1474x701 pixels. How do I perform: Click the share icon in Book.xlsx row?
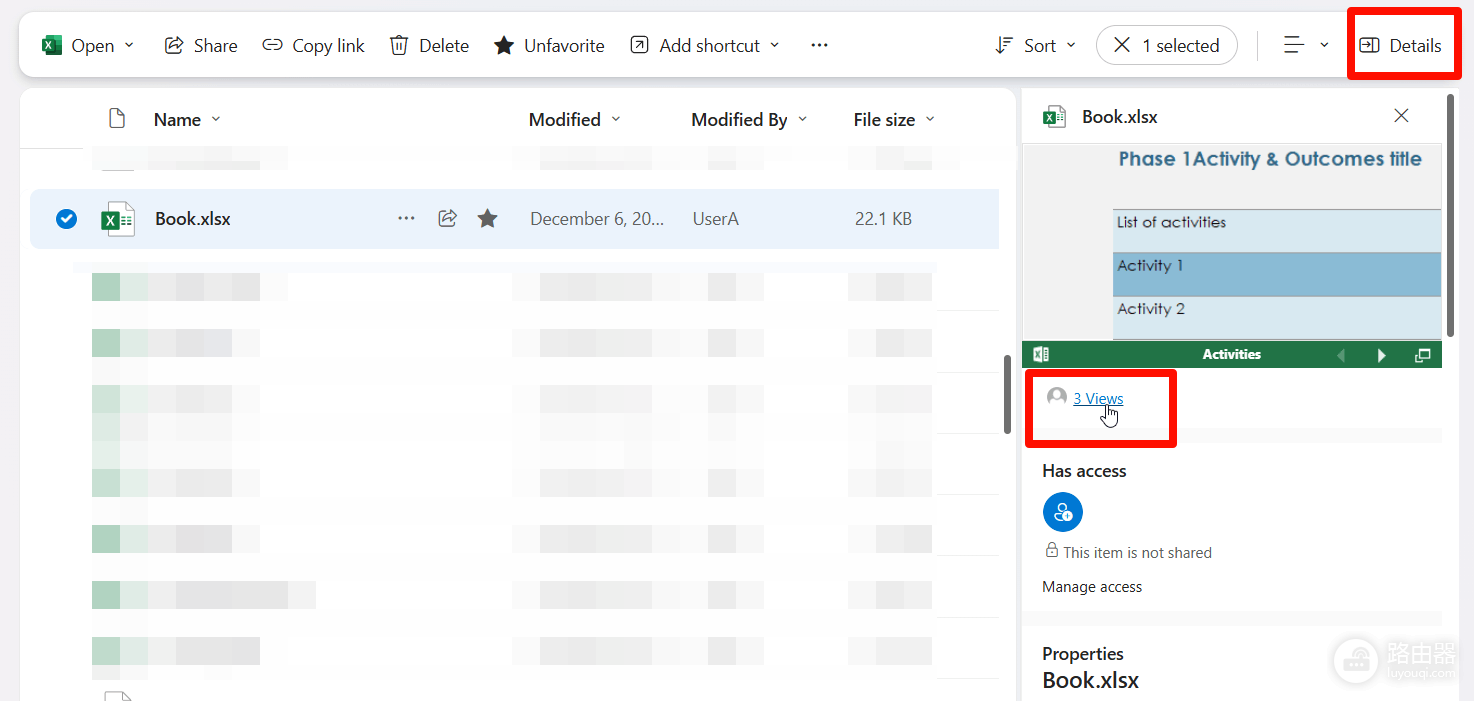pos(447,219)
